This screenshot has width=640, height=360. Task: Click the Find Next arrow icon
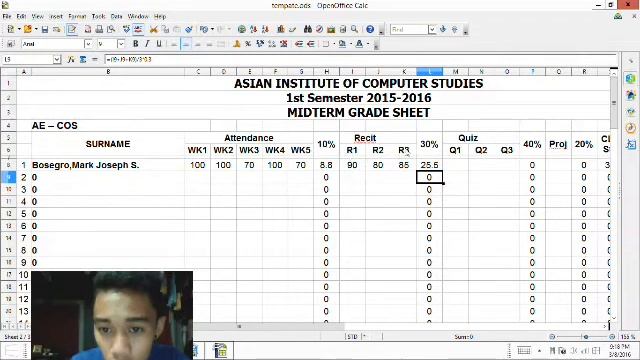click(x=443, y=29)
